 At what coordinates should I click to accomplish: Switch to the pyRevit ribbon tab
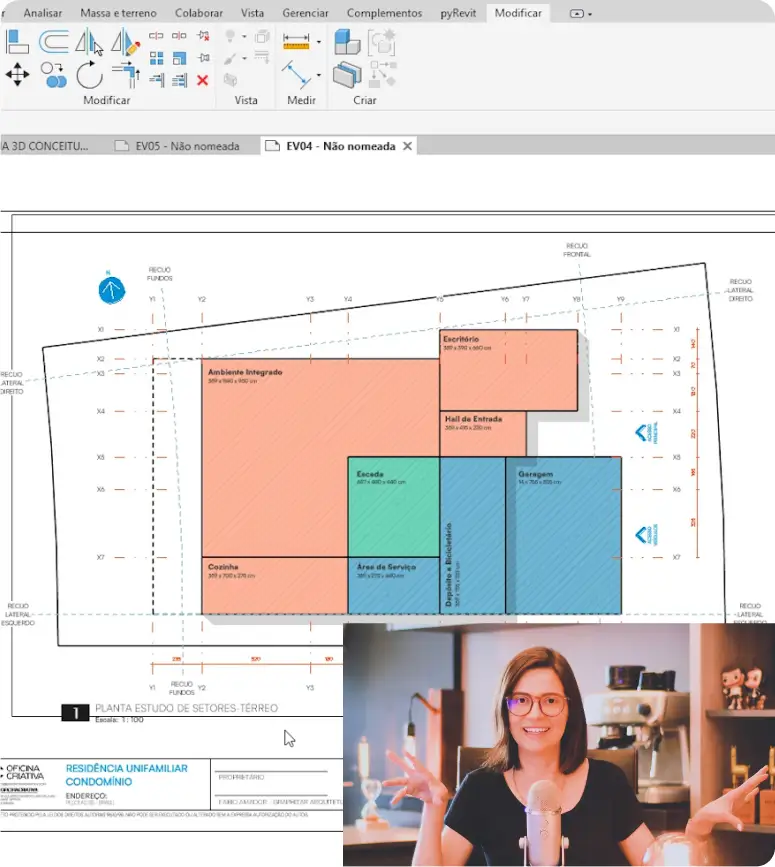pos(458,13)
